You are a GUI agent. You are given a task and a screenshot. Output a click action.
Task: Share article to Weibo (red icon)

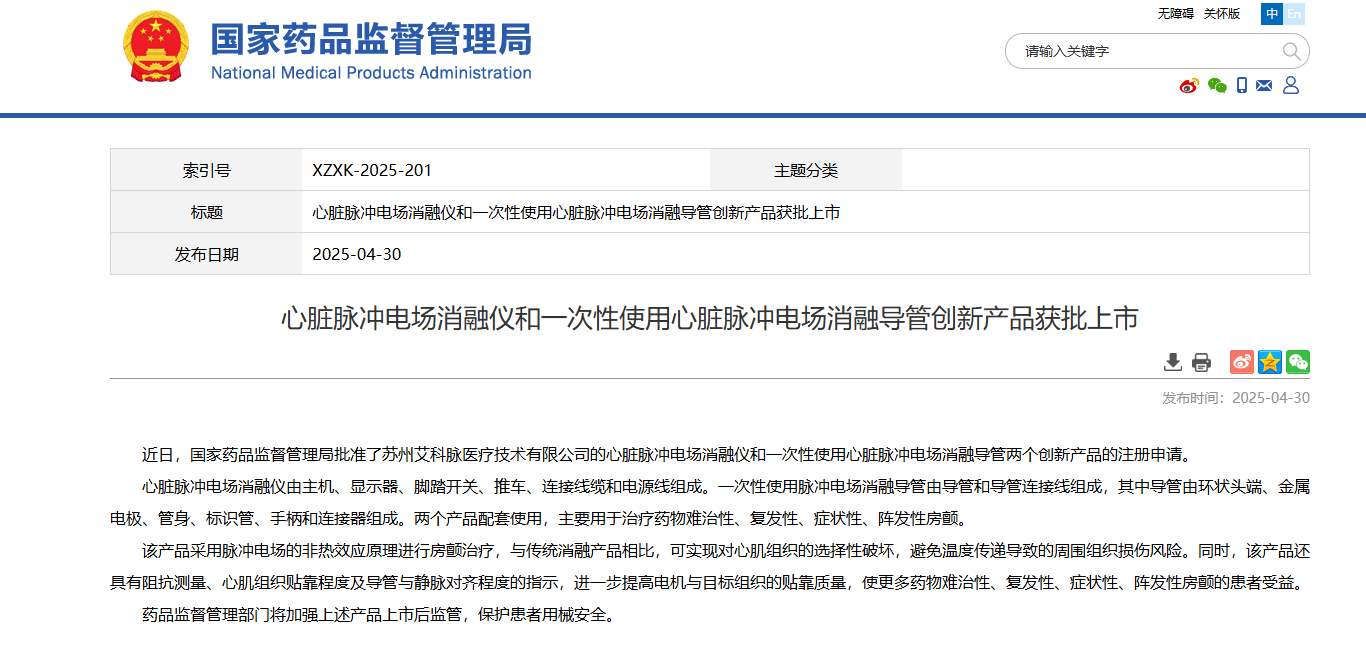[x=1241, y=362]
